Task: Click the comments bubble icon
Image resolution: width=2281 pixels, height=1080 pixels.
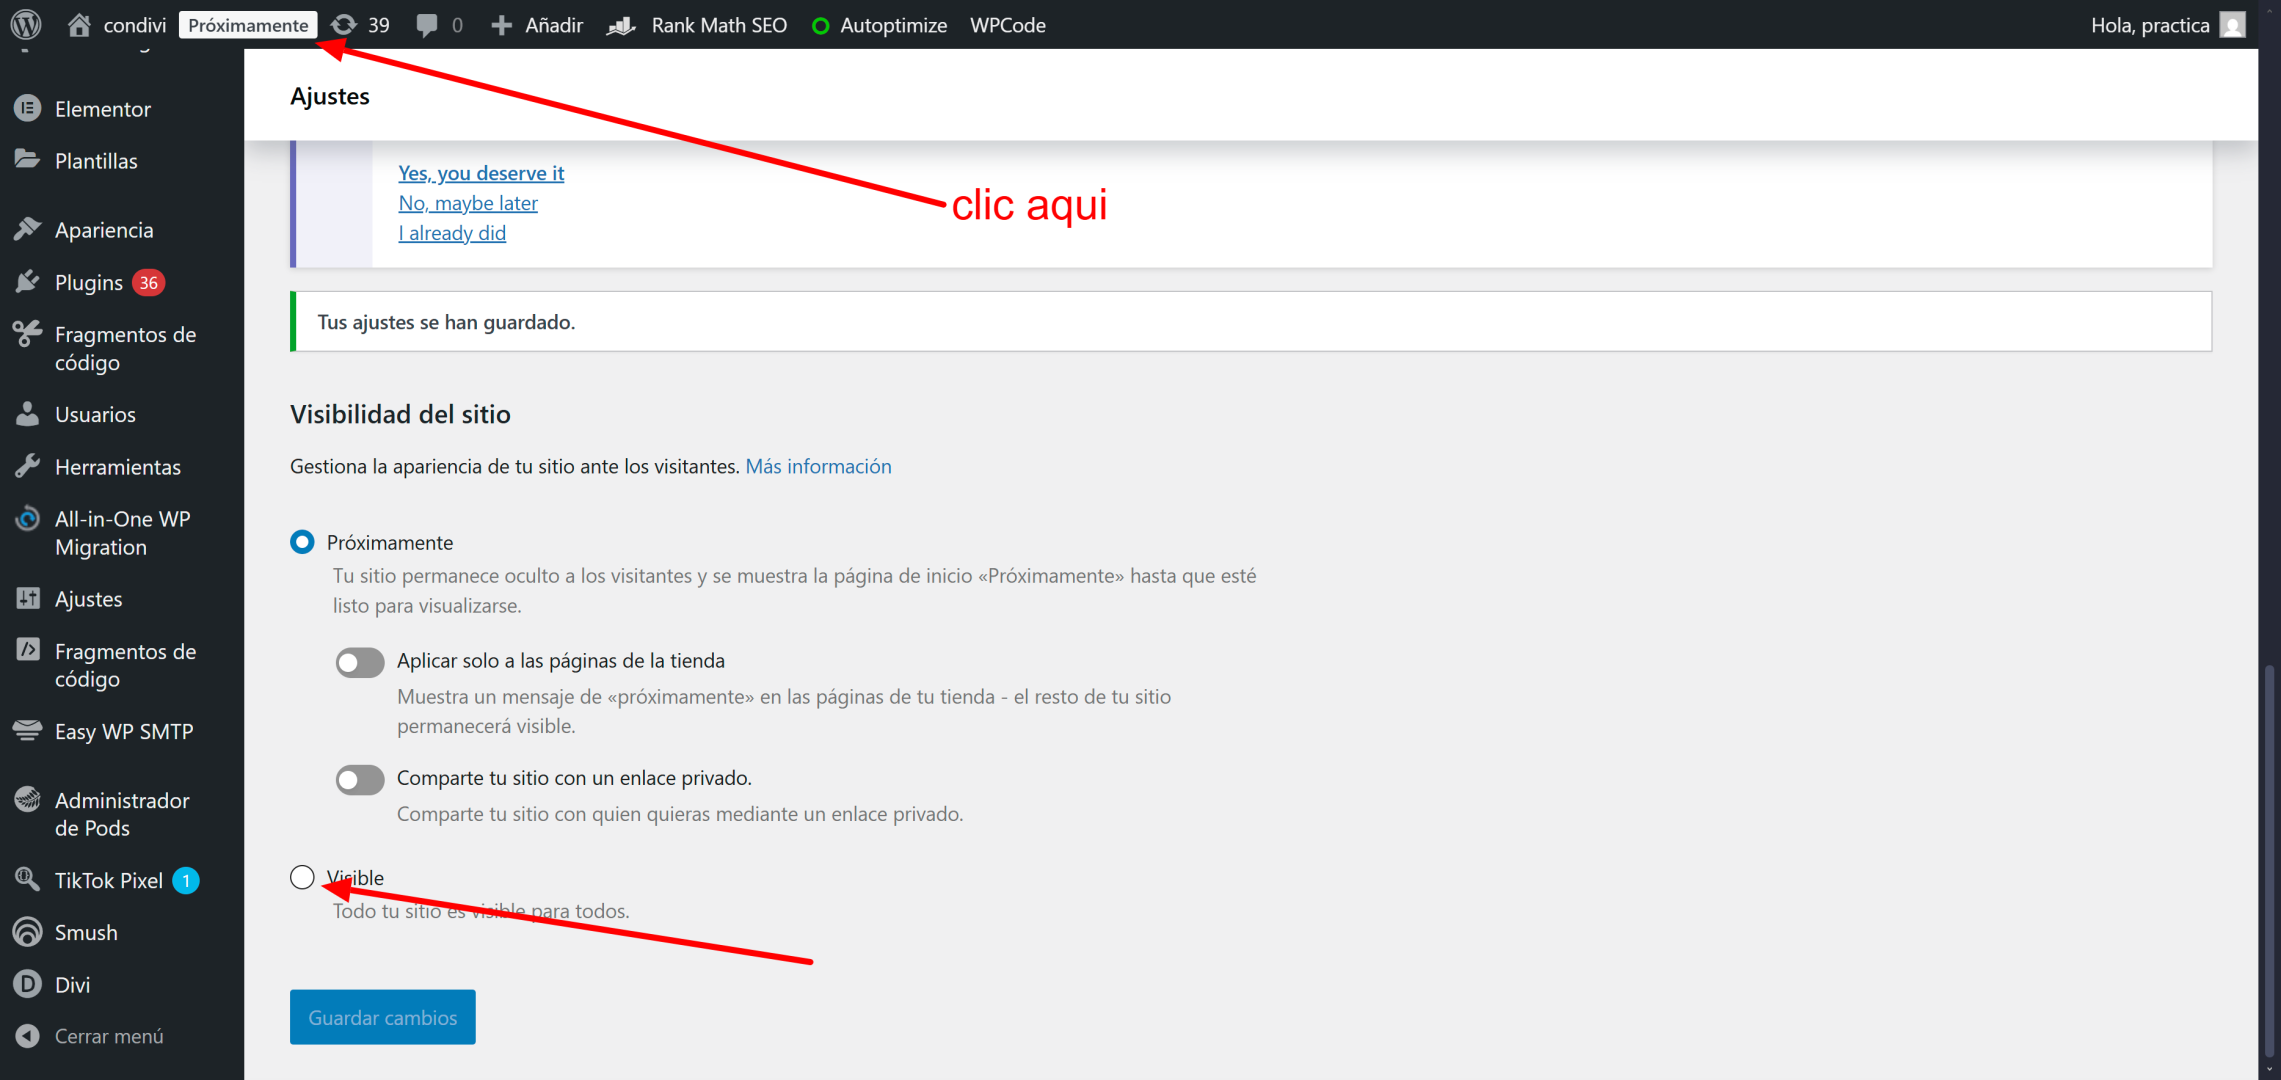Action: click(x=427, y=25)
